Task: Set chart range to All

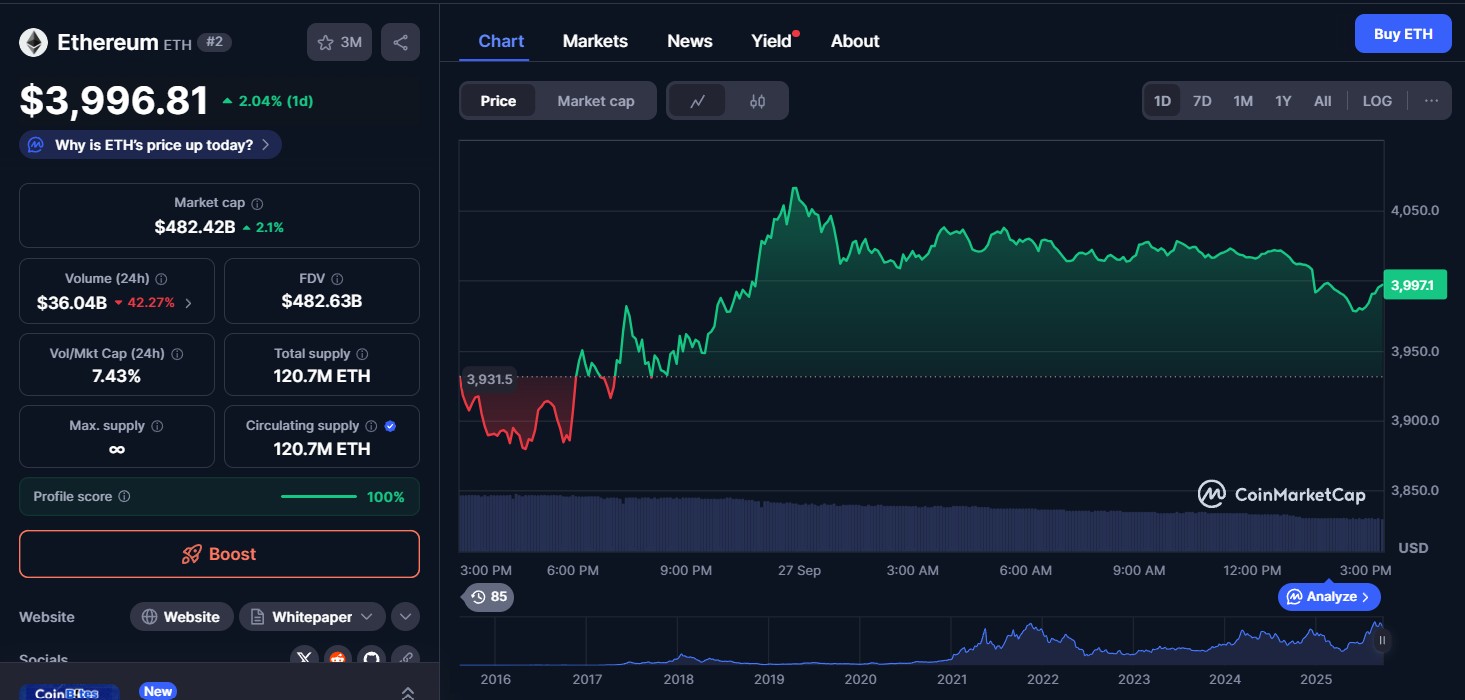Action: [1322, 101]
